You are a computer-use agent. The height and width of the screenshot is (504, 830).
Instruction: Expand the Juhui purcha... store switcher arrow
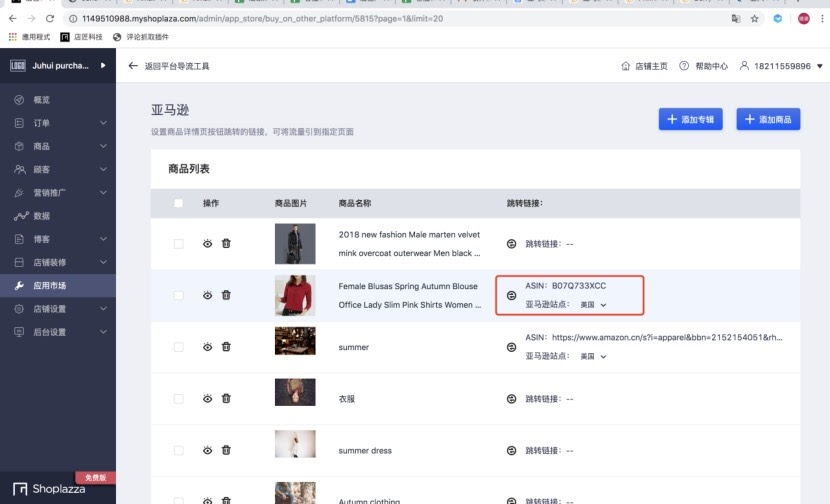click(103, 66)
